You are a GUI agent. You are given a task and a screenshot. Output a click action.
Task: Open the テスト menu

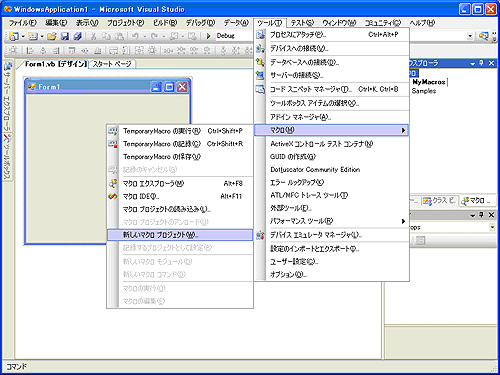pyautogui.click(x=302, y=23)
